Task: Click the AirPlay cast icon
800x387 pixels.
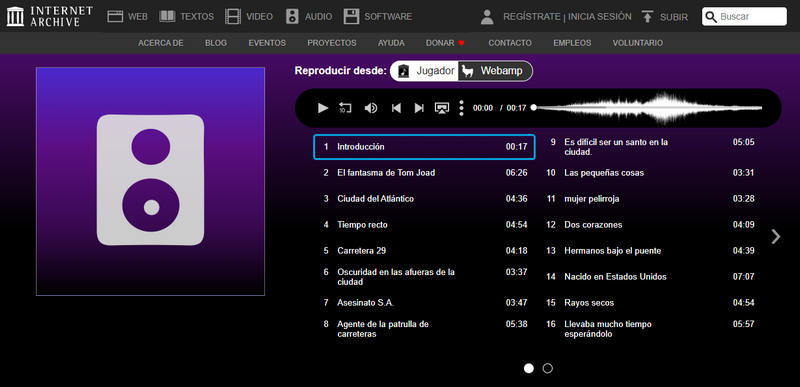Action: coord(441,108)
